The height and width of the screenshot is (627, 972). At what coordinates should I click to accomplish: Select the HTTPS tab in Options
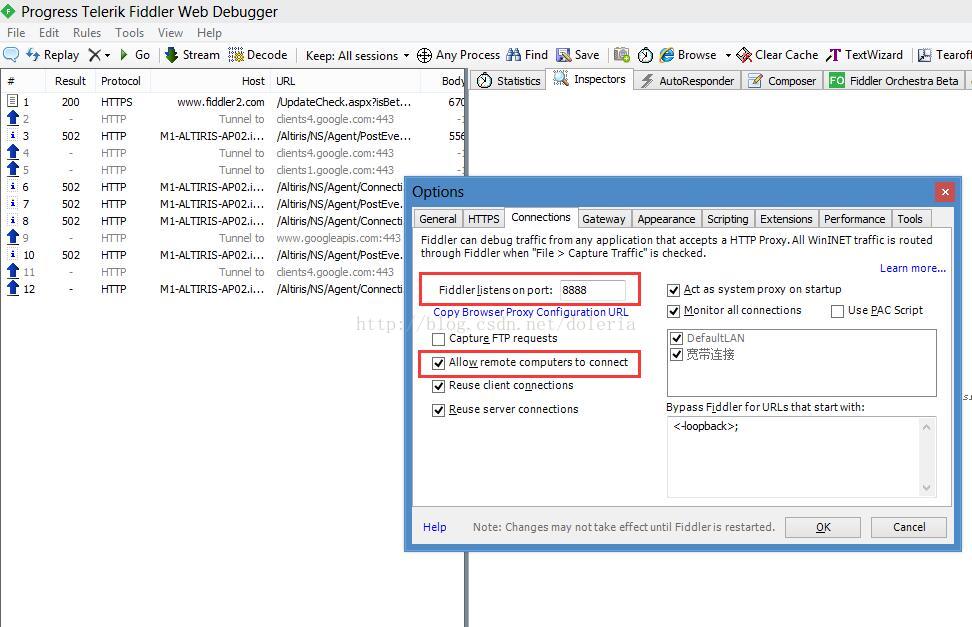click(484, 219)
